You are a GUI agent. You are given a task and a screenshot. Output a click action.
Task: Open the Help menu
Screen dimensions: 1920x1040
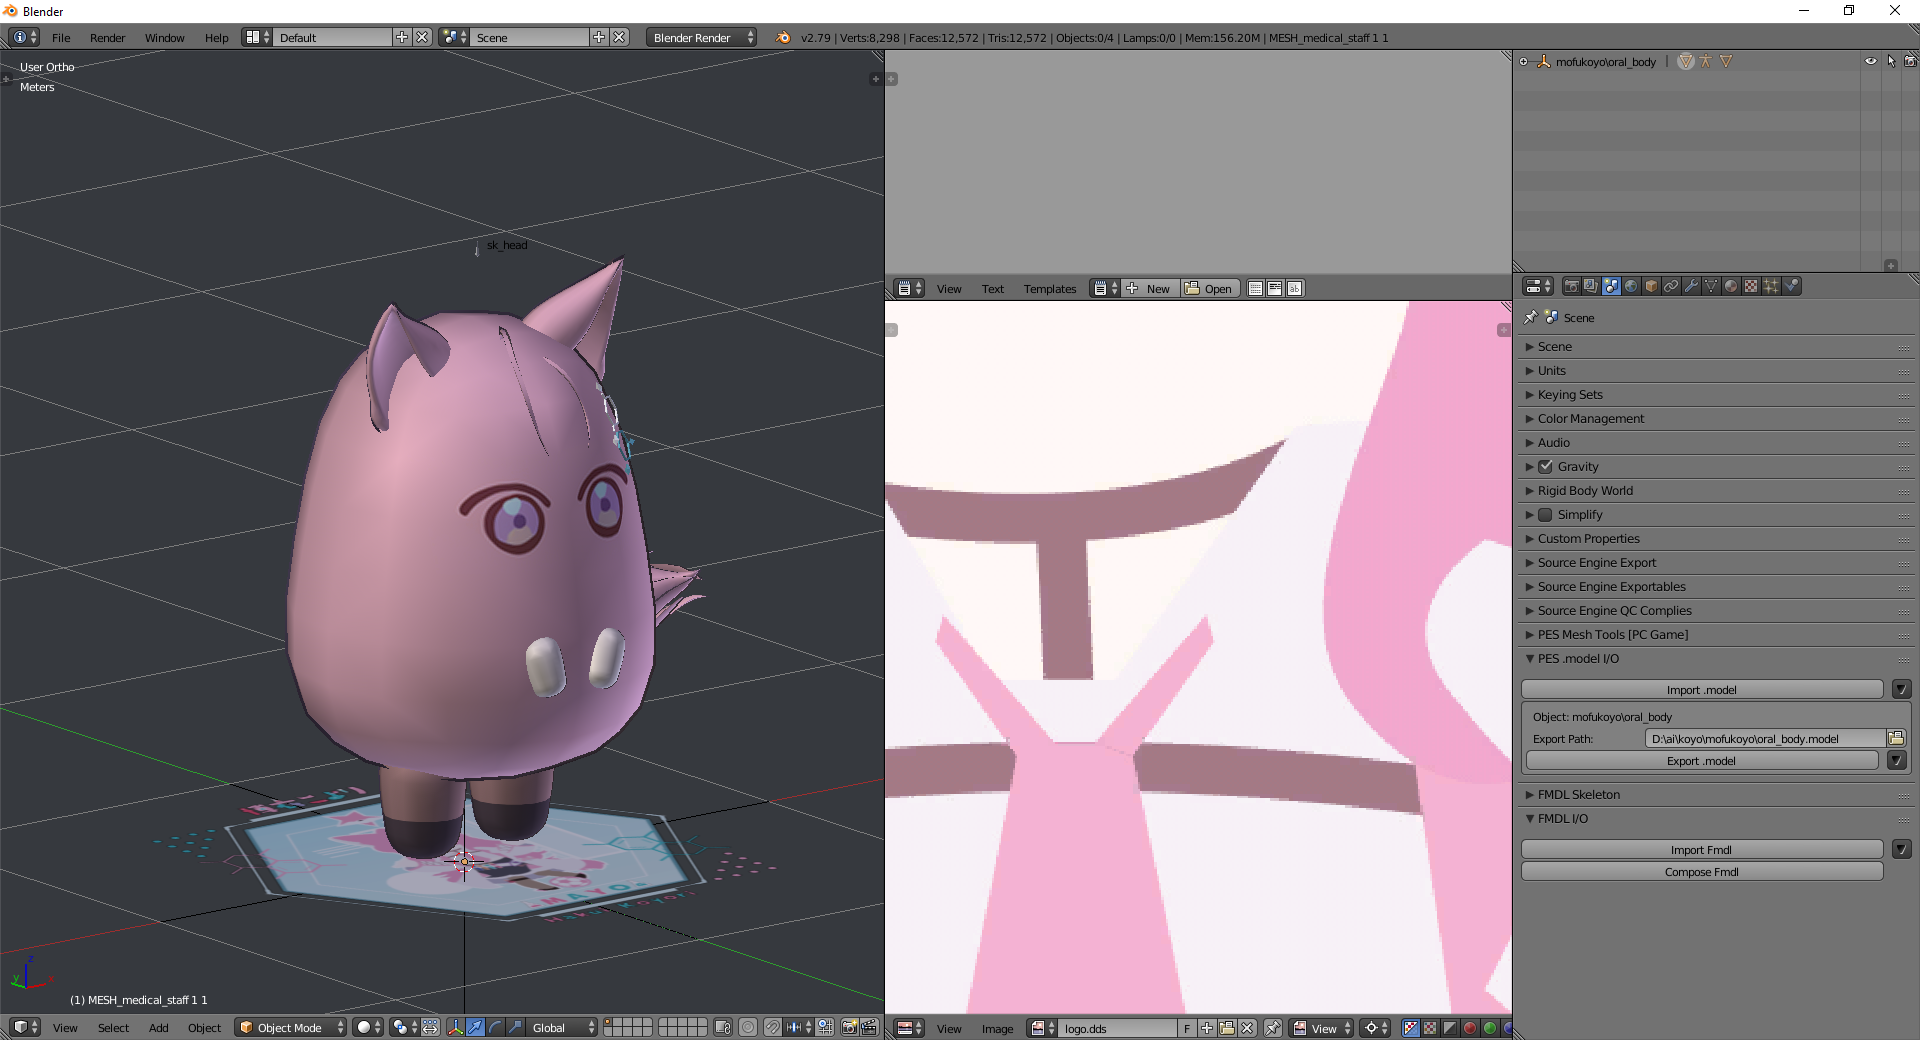(x=216, y=37)
